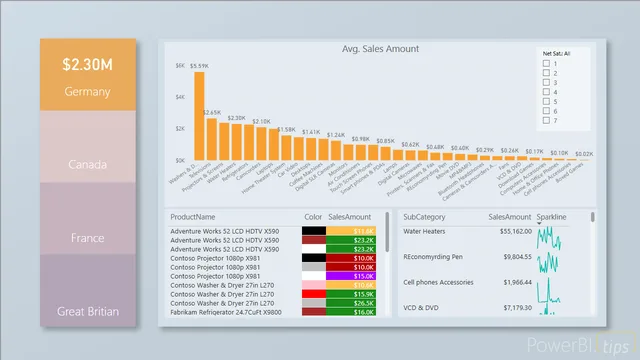The image size is (640, 360).
Task: Click the $1,966.44 sales value
Action: [x=518, y=282]
